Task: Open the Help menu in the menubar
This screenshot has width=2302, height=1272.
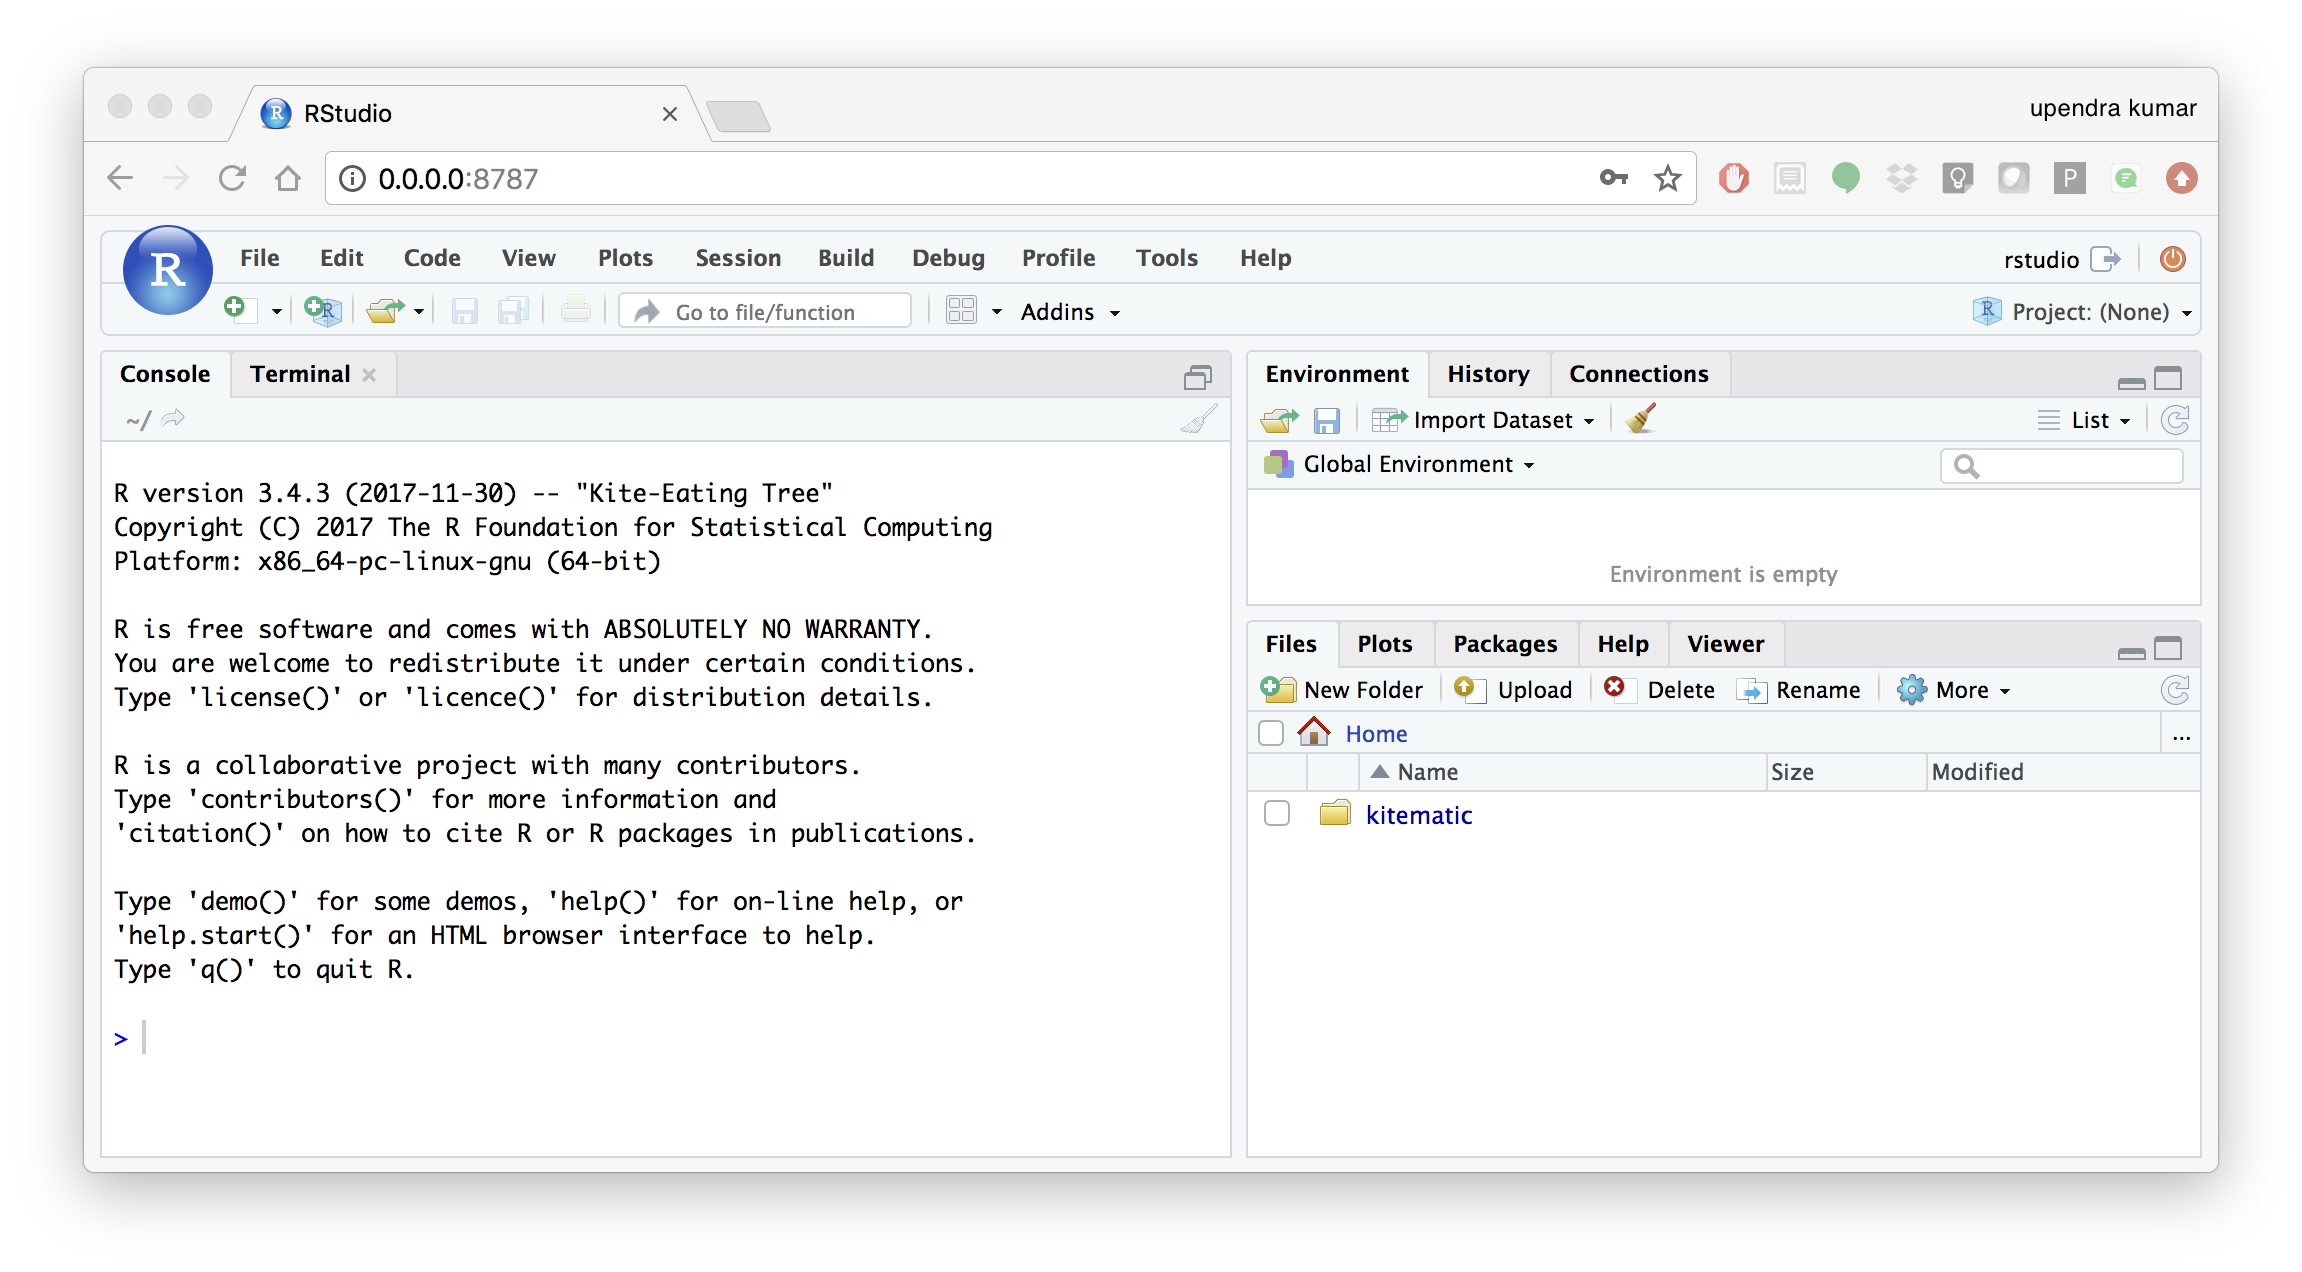Action: (1265, 258)
